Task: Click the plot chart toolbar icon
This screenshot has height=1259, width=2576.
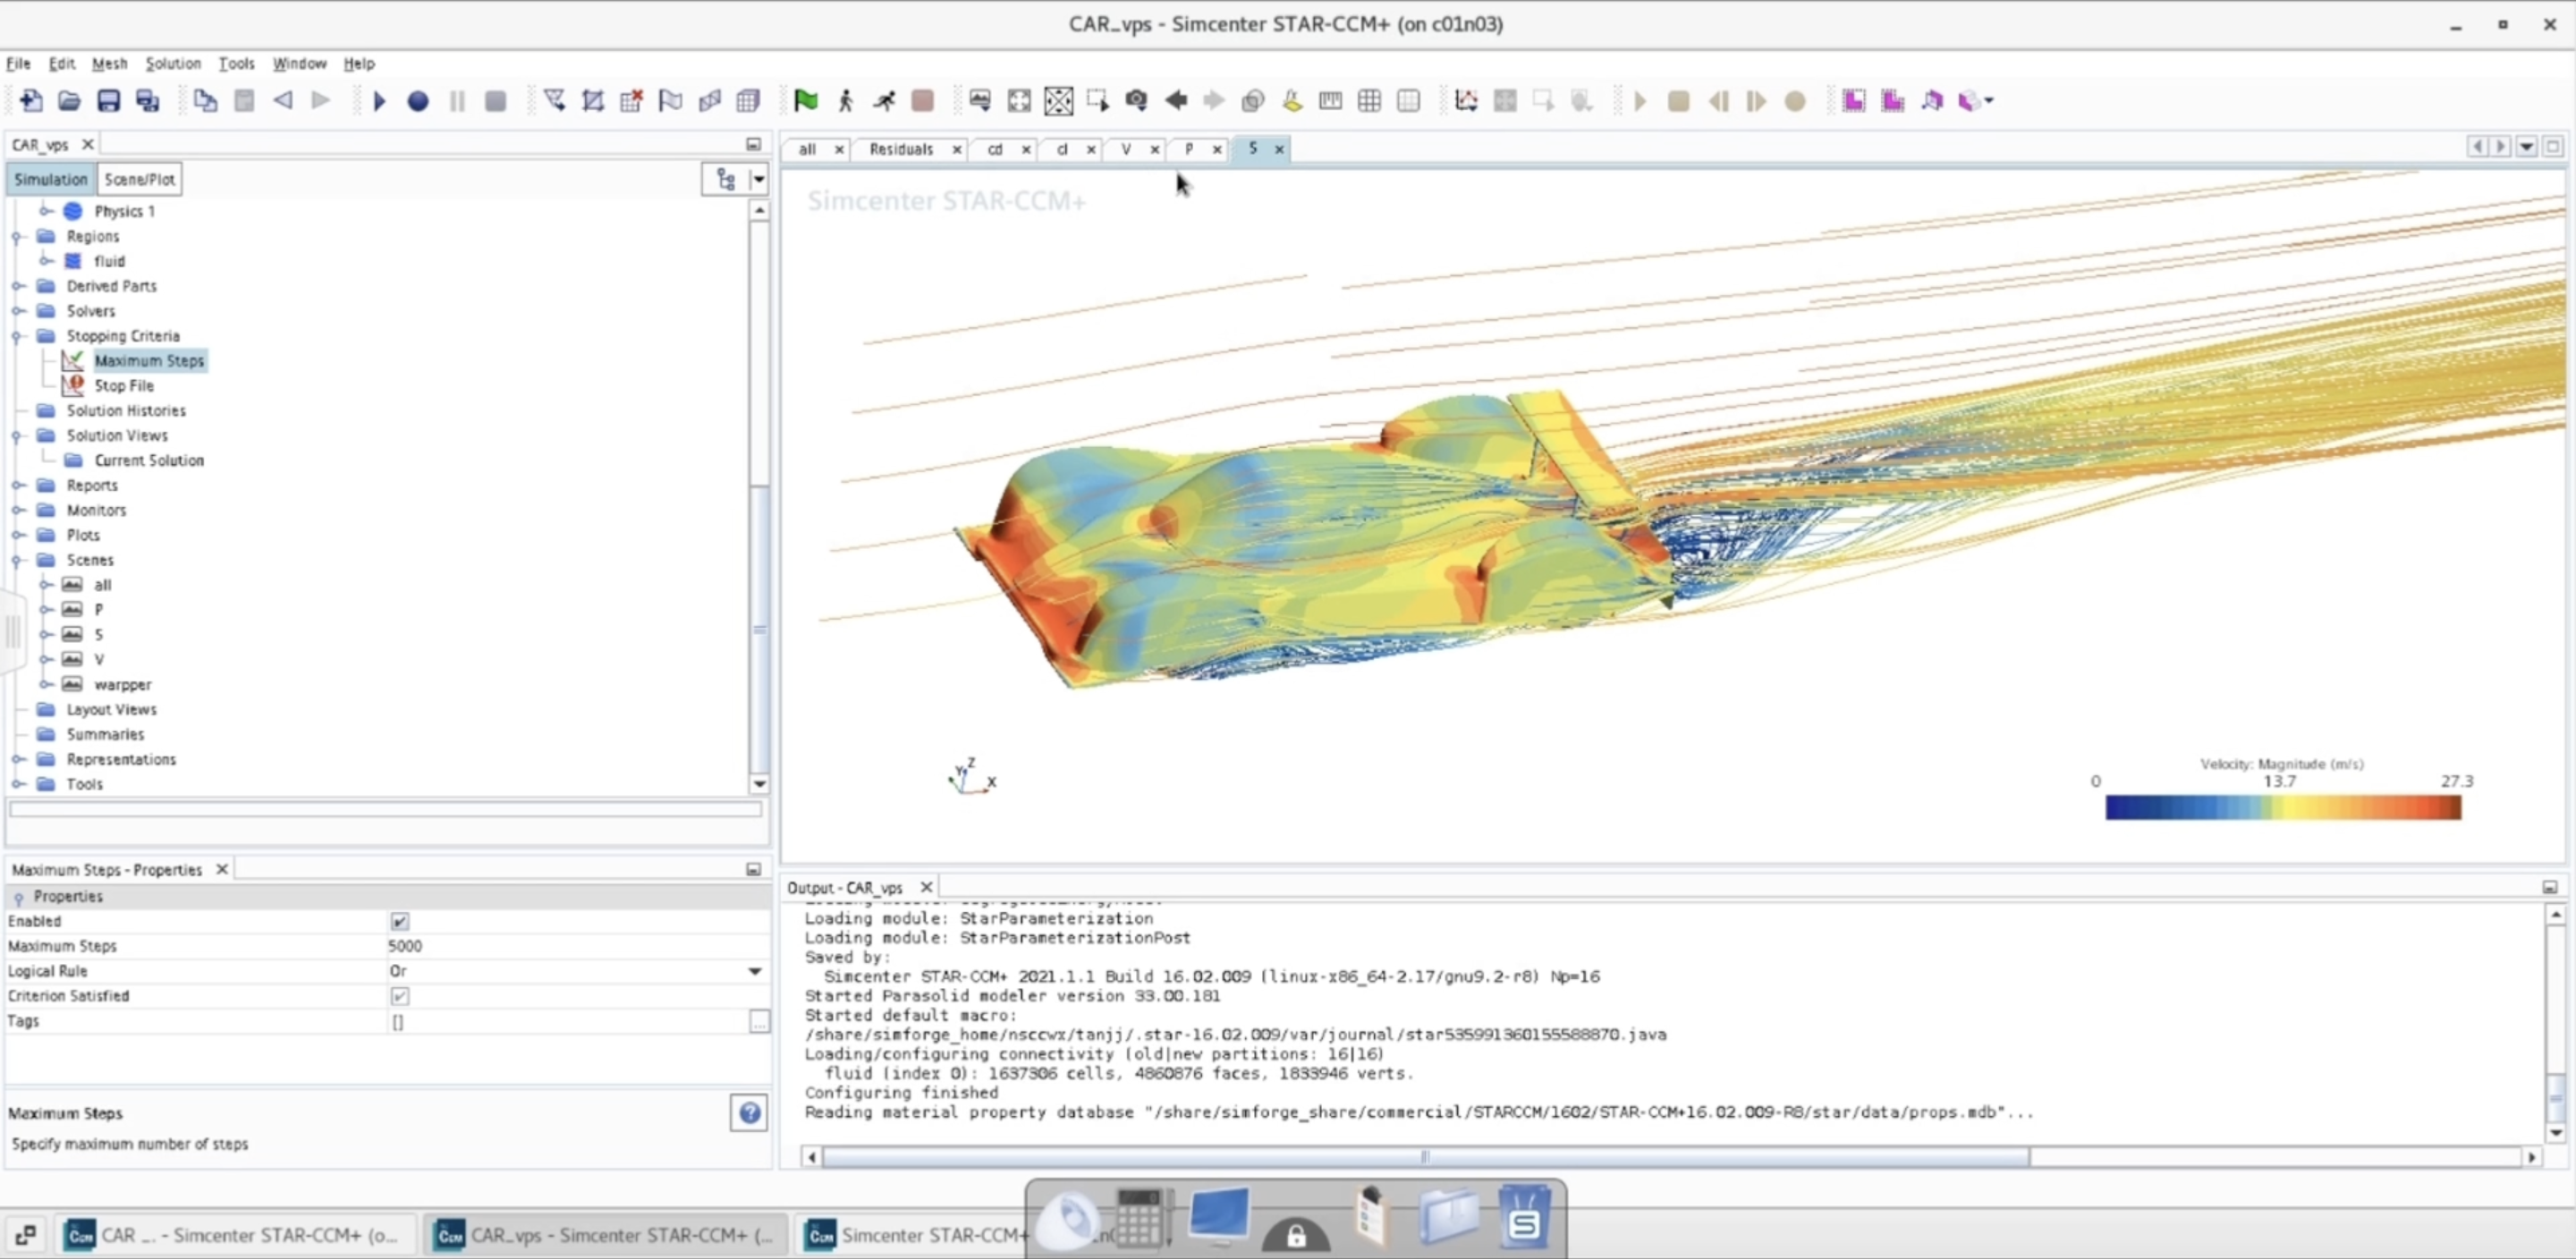Action: click(x=1466, y=100)
